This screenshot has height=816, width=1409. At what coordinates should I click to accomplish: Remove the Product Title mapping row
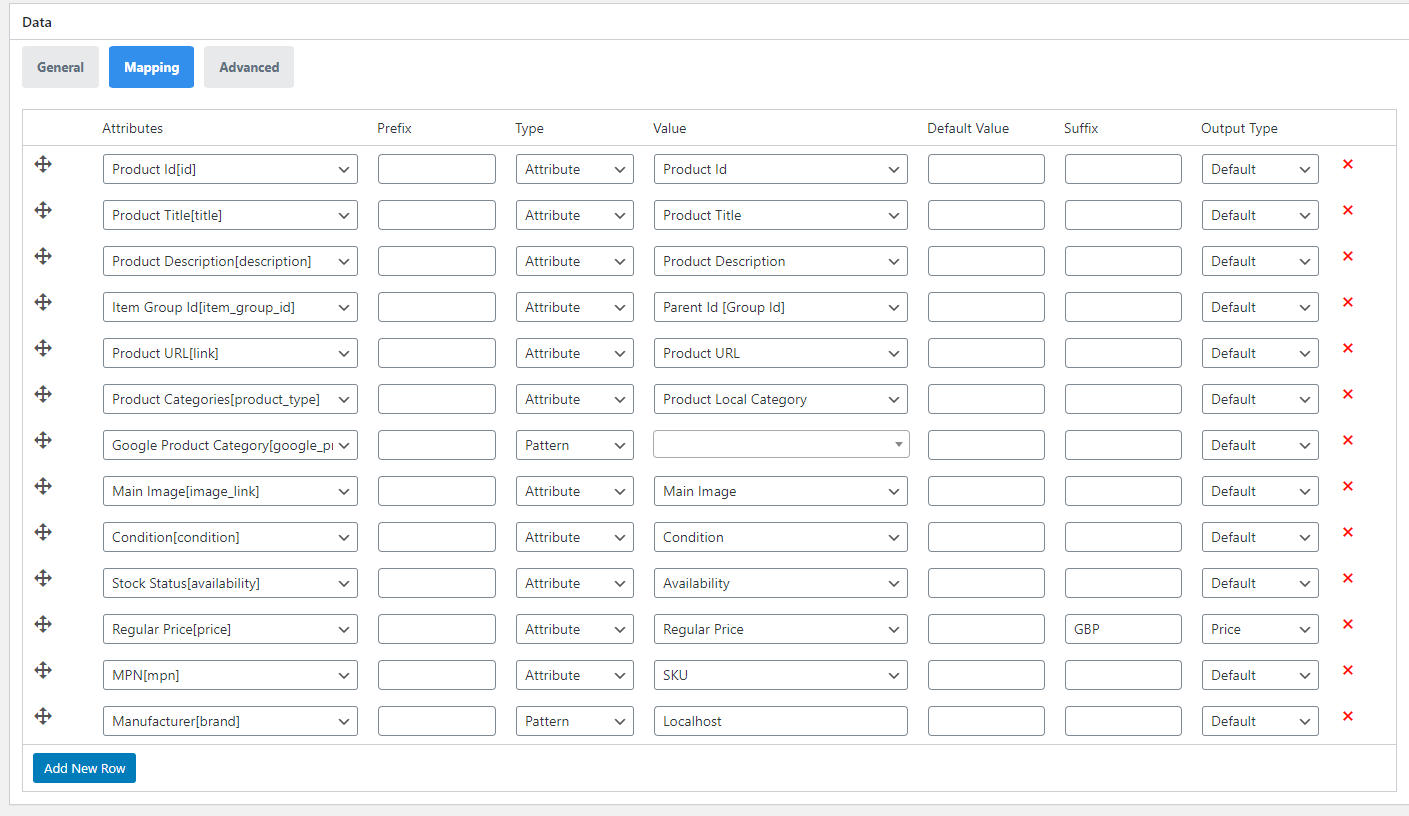(1348, 210)
